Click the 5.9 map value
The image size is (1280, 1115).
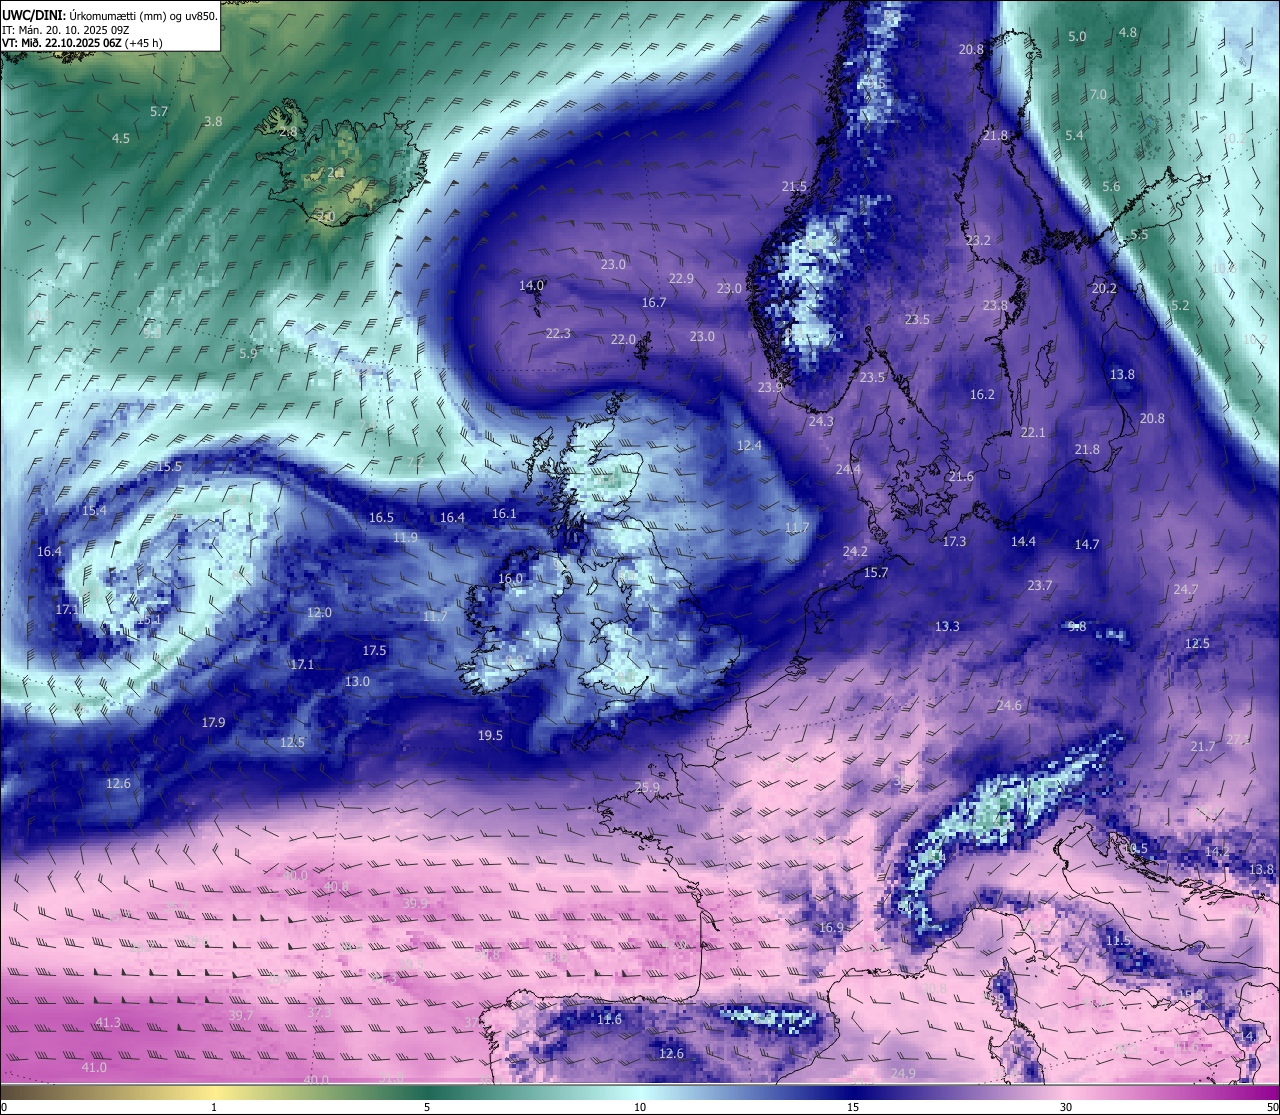(x=249, y=353)
